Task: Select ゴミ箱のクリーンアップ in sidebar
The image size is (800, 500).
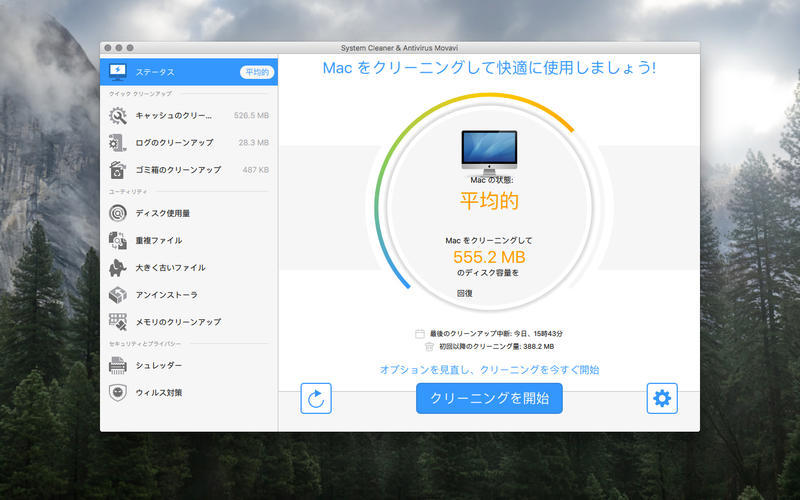Action: click(x=189, y=170)
